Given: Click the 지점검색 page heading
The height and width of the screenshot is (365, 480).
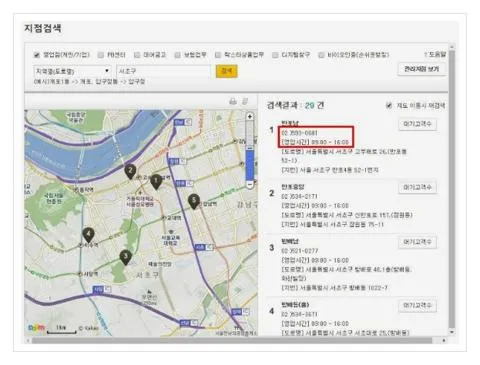Looking at the screenshot, I should [43, 28].
